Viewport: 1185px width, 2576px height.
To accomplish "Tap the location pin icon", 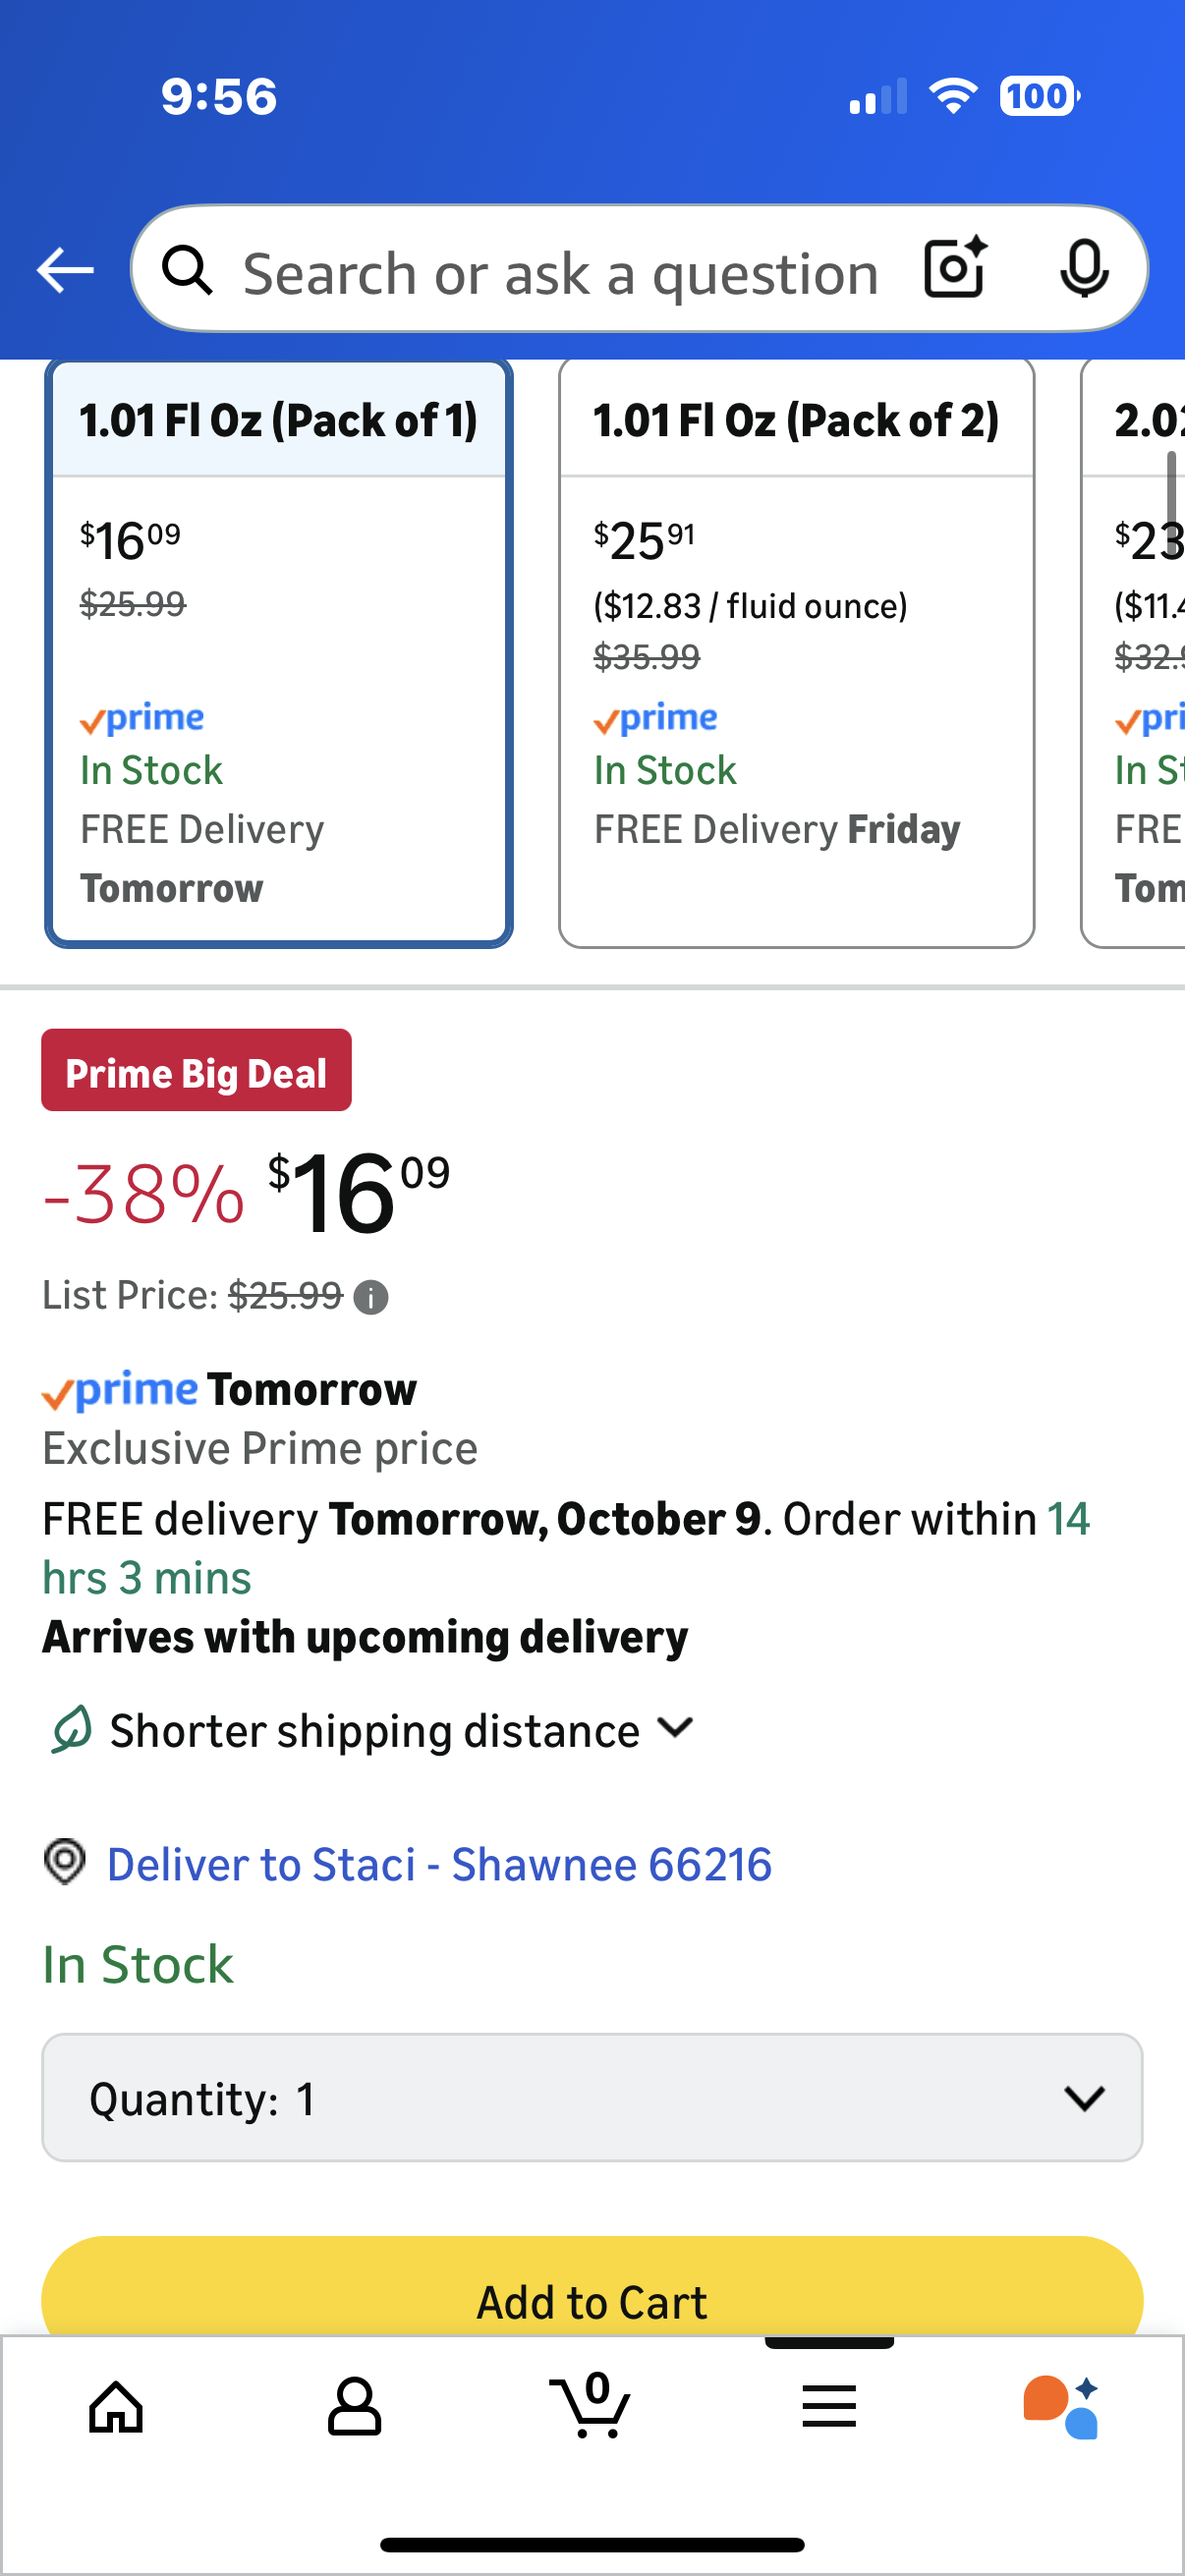I will pos(65,1863).
